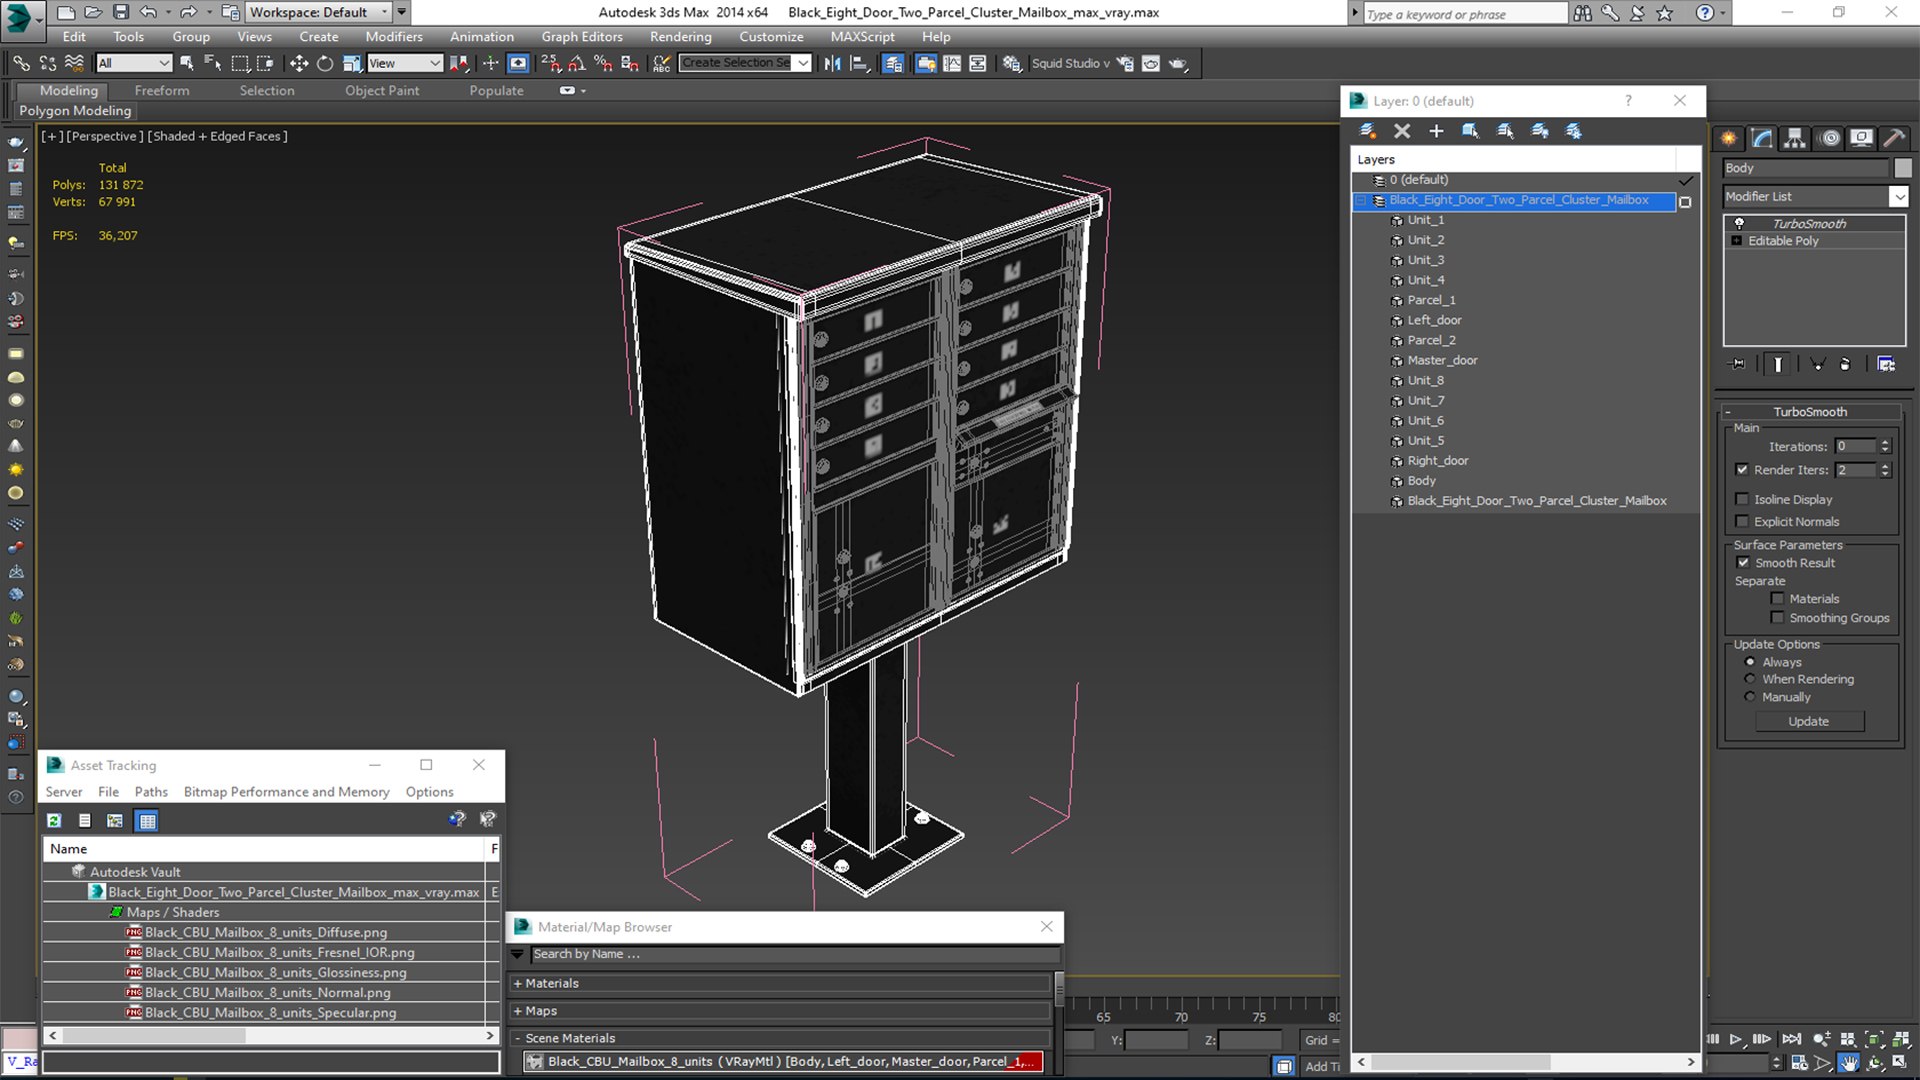The width and height of the screenshot is (1920, 1080).
Task: Open the Modifier List dropdown
Action: [1899, 197]
